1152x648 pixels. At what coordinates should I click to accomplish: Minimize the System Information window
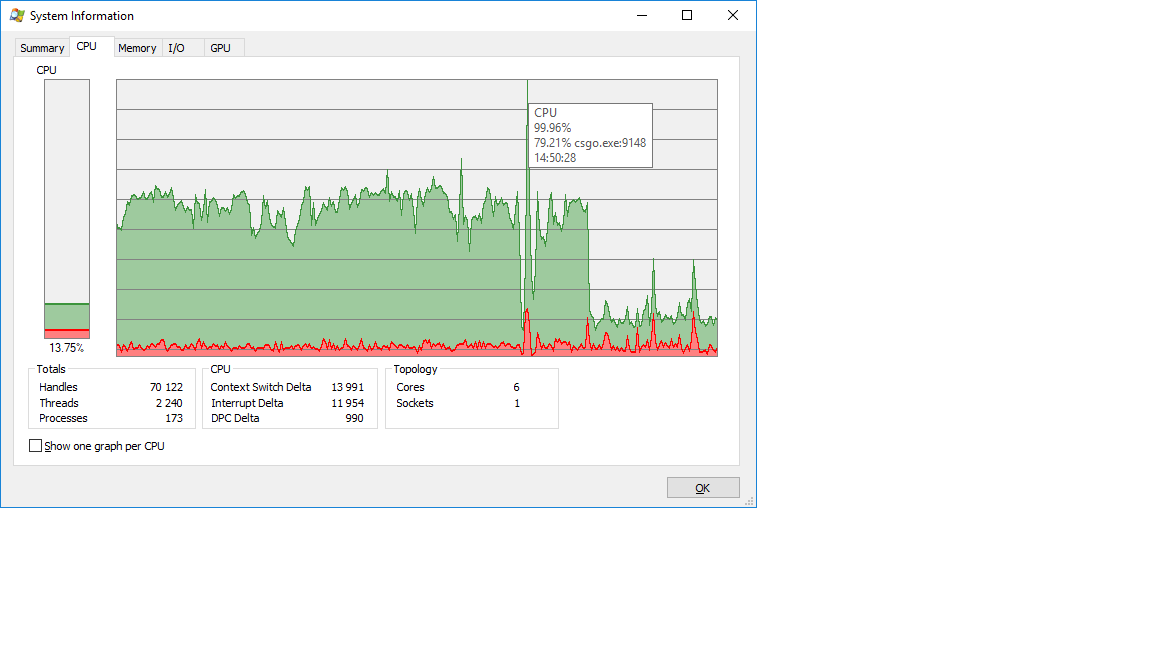tap(642, 15)
